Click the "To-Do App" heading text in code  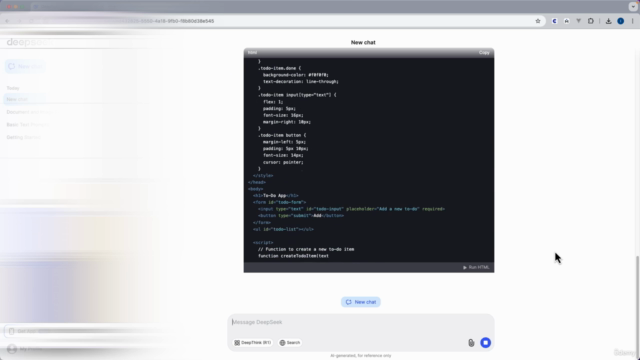[274, 196]
